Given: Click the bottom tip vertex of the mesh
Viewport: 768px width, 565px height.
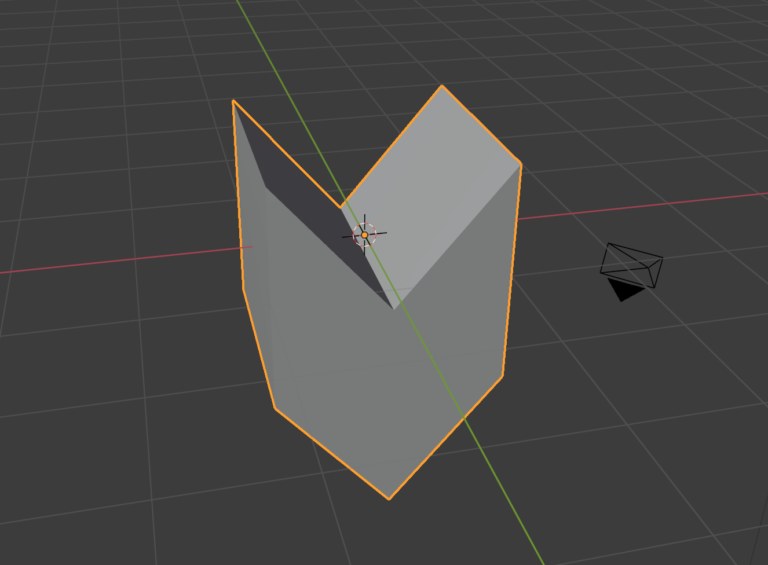Looking at the screenshot, I should pos(389,498).
